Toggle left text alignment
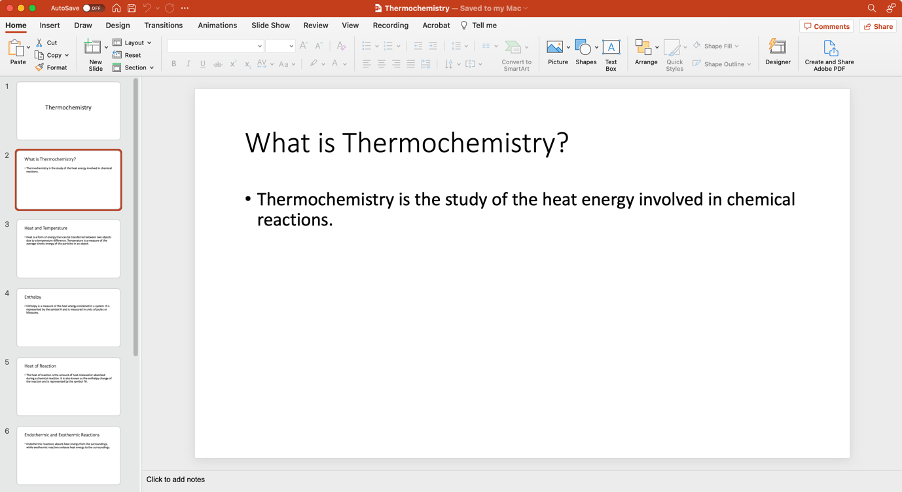 tap(366, 64)
